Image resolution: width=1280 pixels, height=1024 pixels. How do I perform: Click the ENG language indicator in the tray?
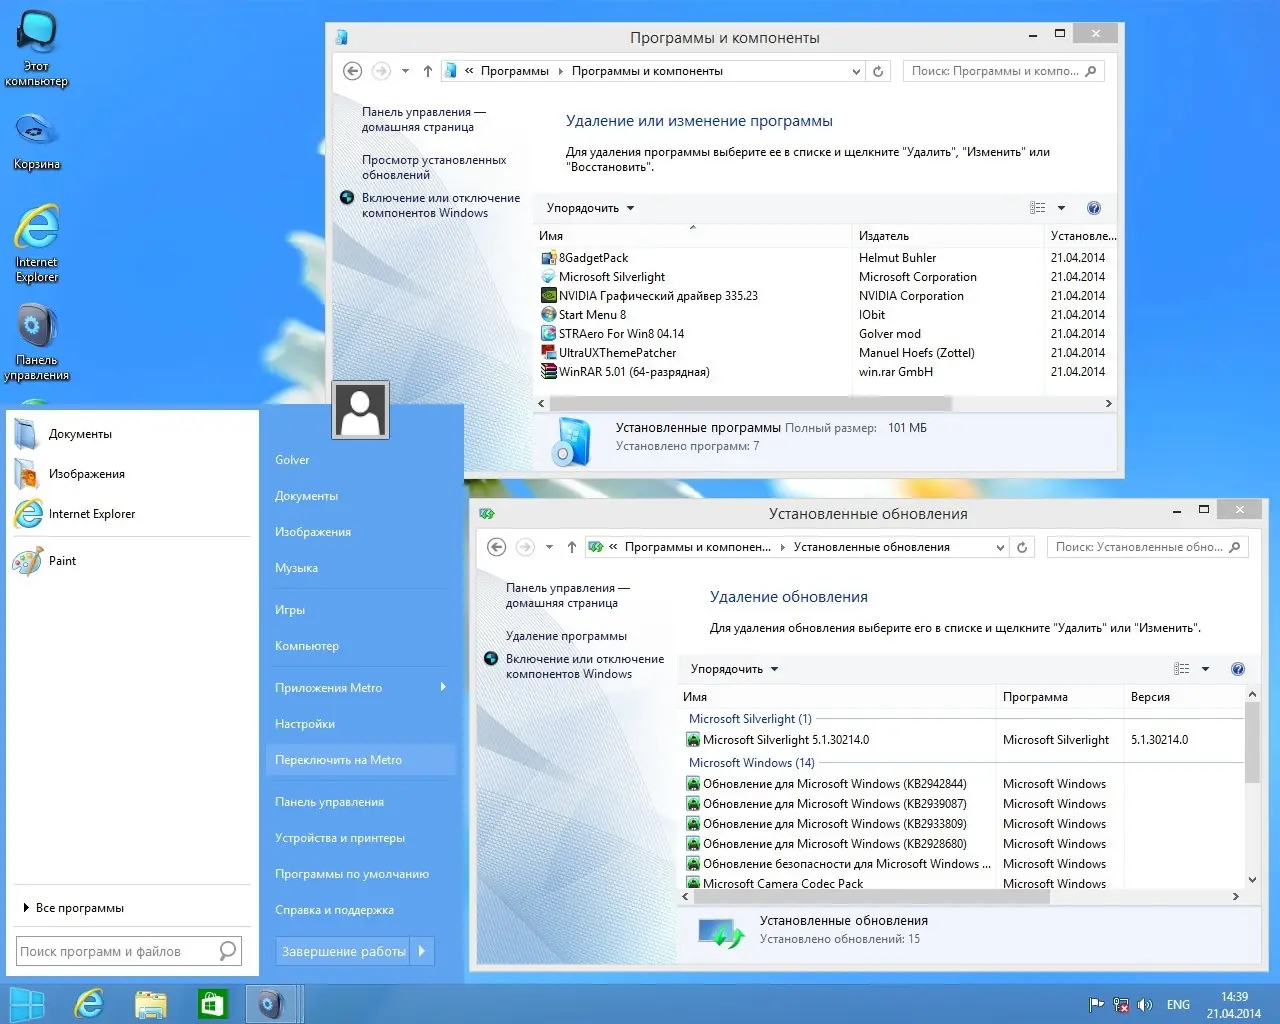coord(1178,1005)
